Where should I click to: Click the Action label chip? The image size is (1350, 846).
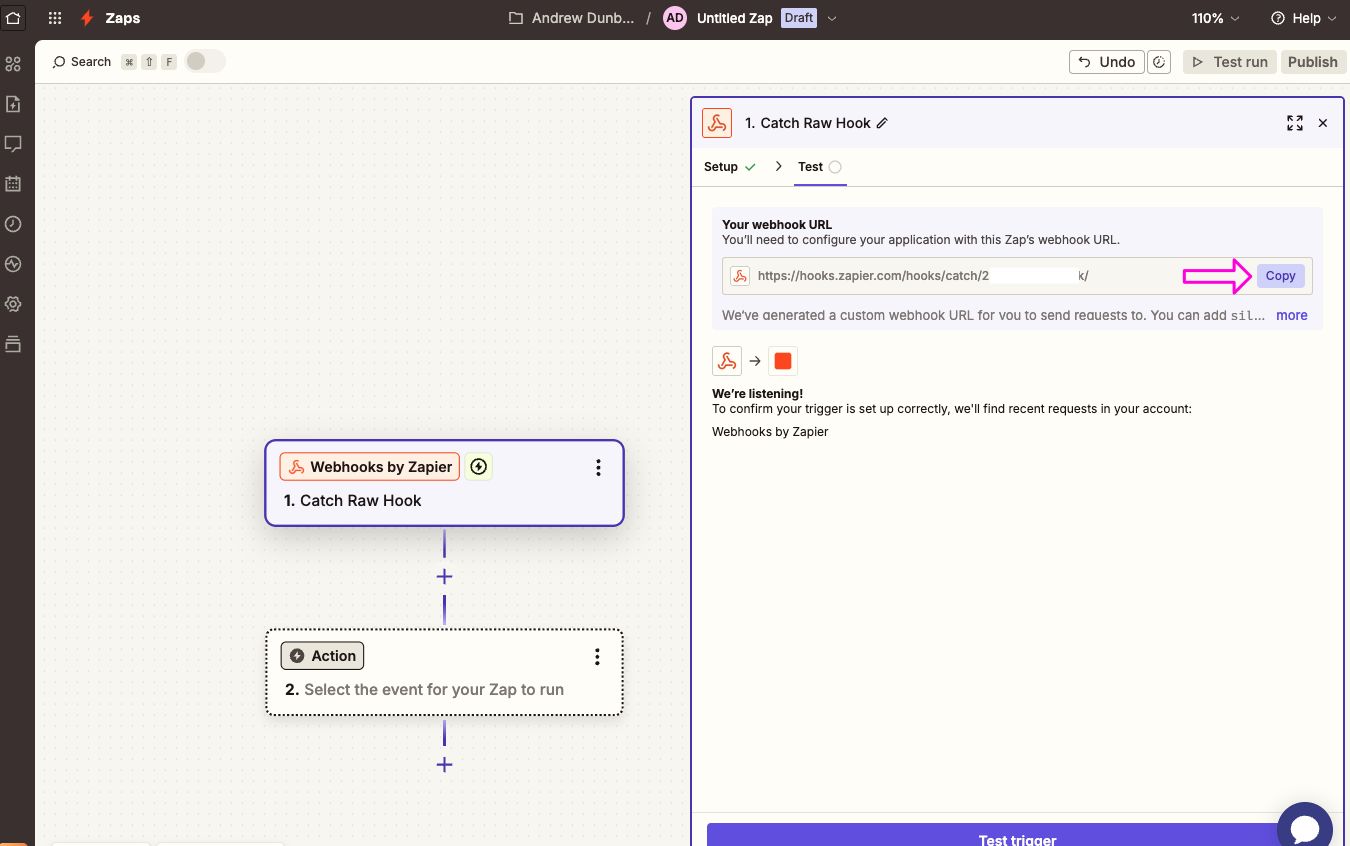pyautogui.click(x=322, y=656)
